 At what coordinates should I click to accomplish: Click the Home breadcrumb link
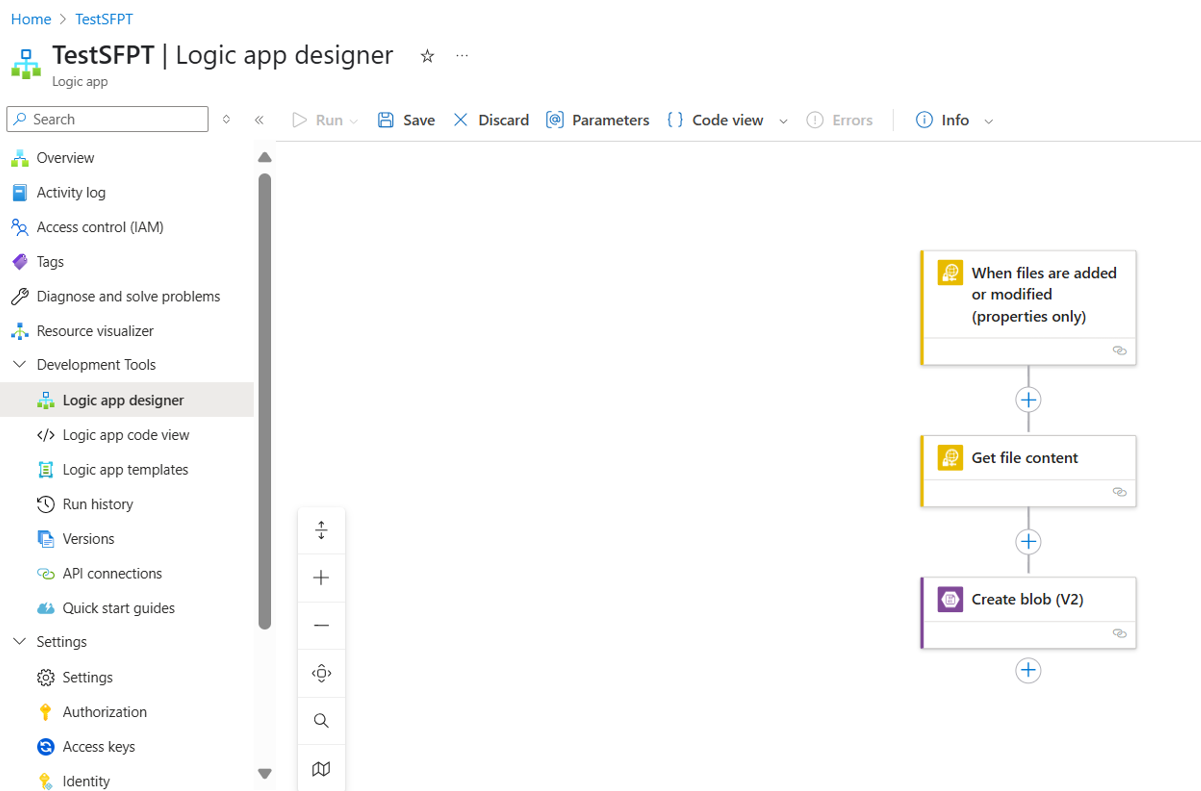[x=31, y=19]
